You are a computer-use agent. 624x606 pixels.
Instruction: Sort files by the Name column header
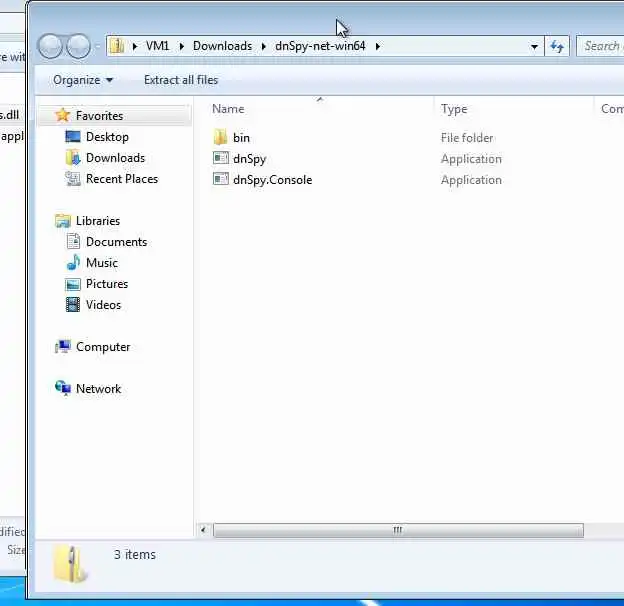click(x=228, y=109)
